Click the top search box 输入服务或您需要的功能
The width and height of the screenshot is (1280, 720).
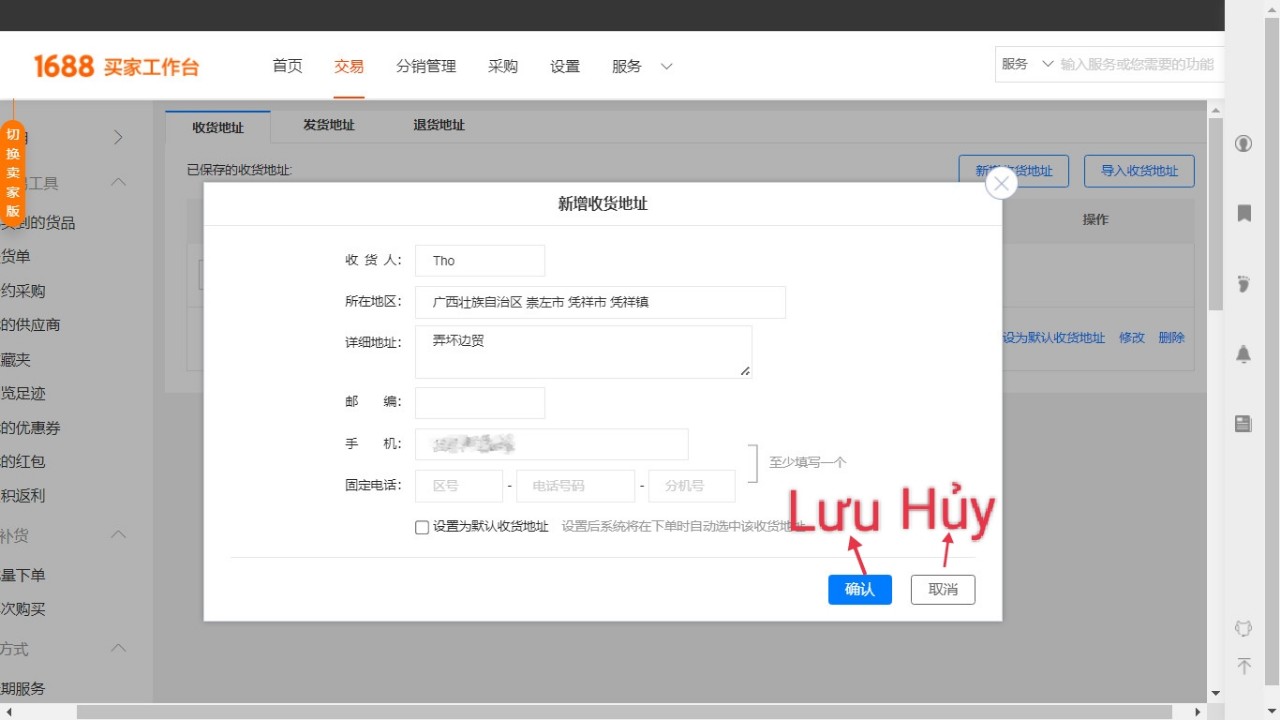1137,64
